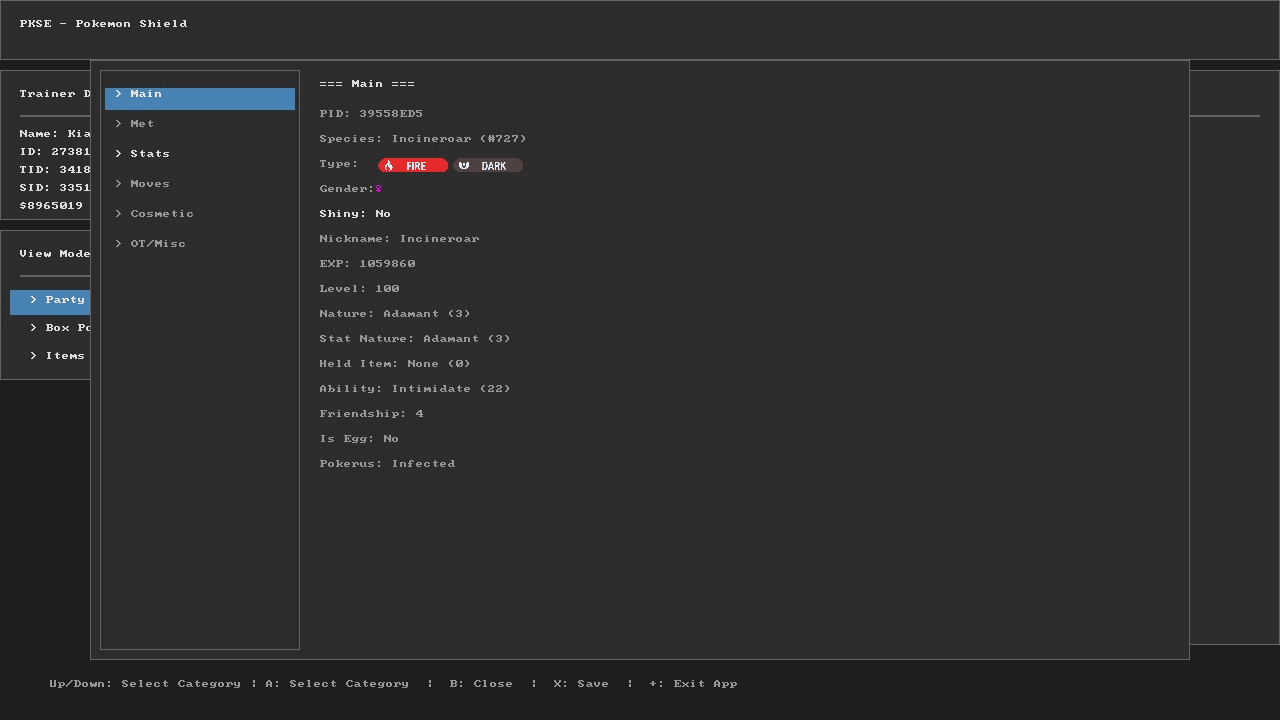Click the Pokerus: Infected line
The width and height of the screenshot is (1280, 720).
pyautogui.click(x=387, y=464)
